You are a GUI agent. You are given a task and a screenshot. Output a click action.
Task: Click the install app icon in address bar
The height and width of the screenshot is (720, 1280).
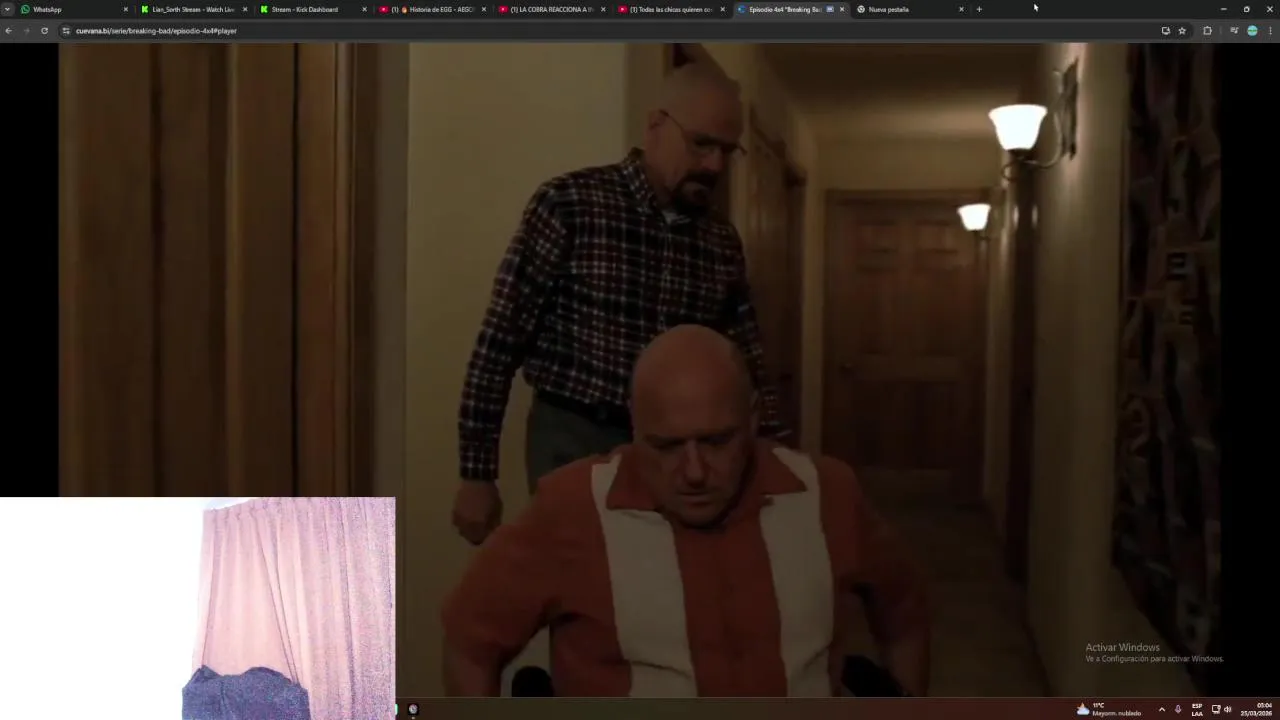pyautogui.click(x=1165, y=31)
